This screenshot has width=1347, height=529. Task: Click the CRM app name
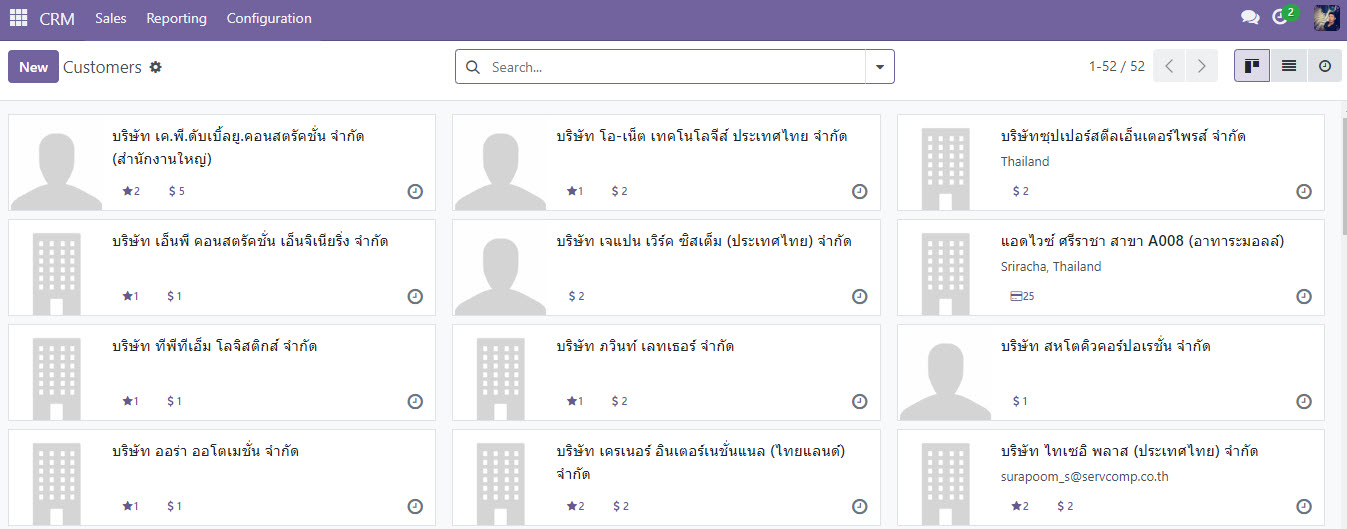[57, 18]
